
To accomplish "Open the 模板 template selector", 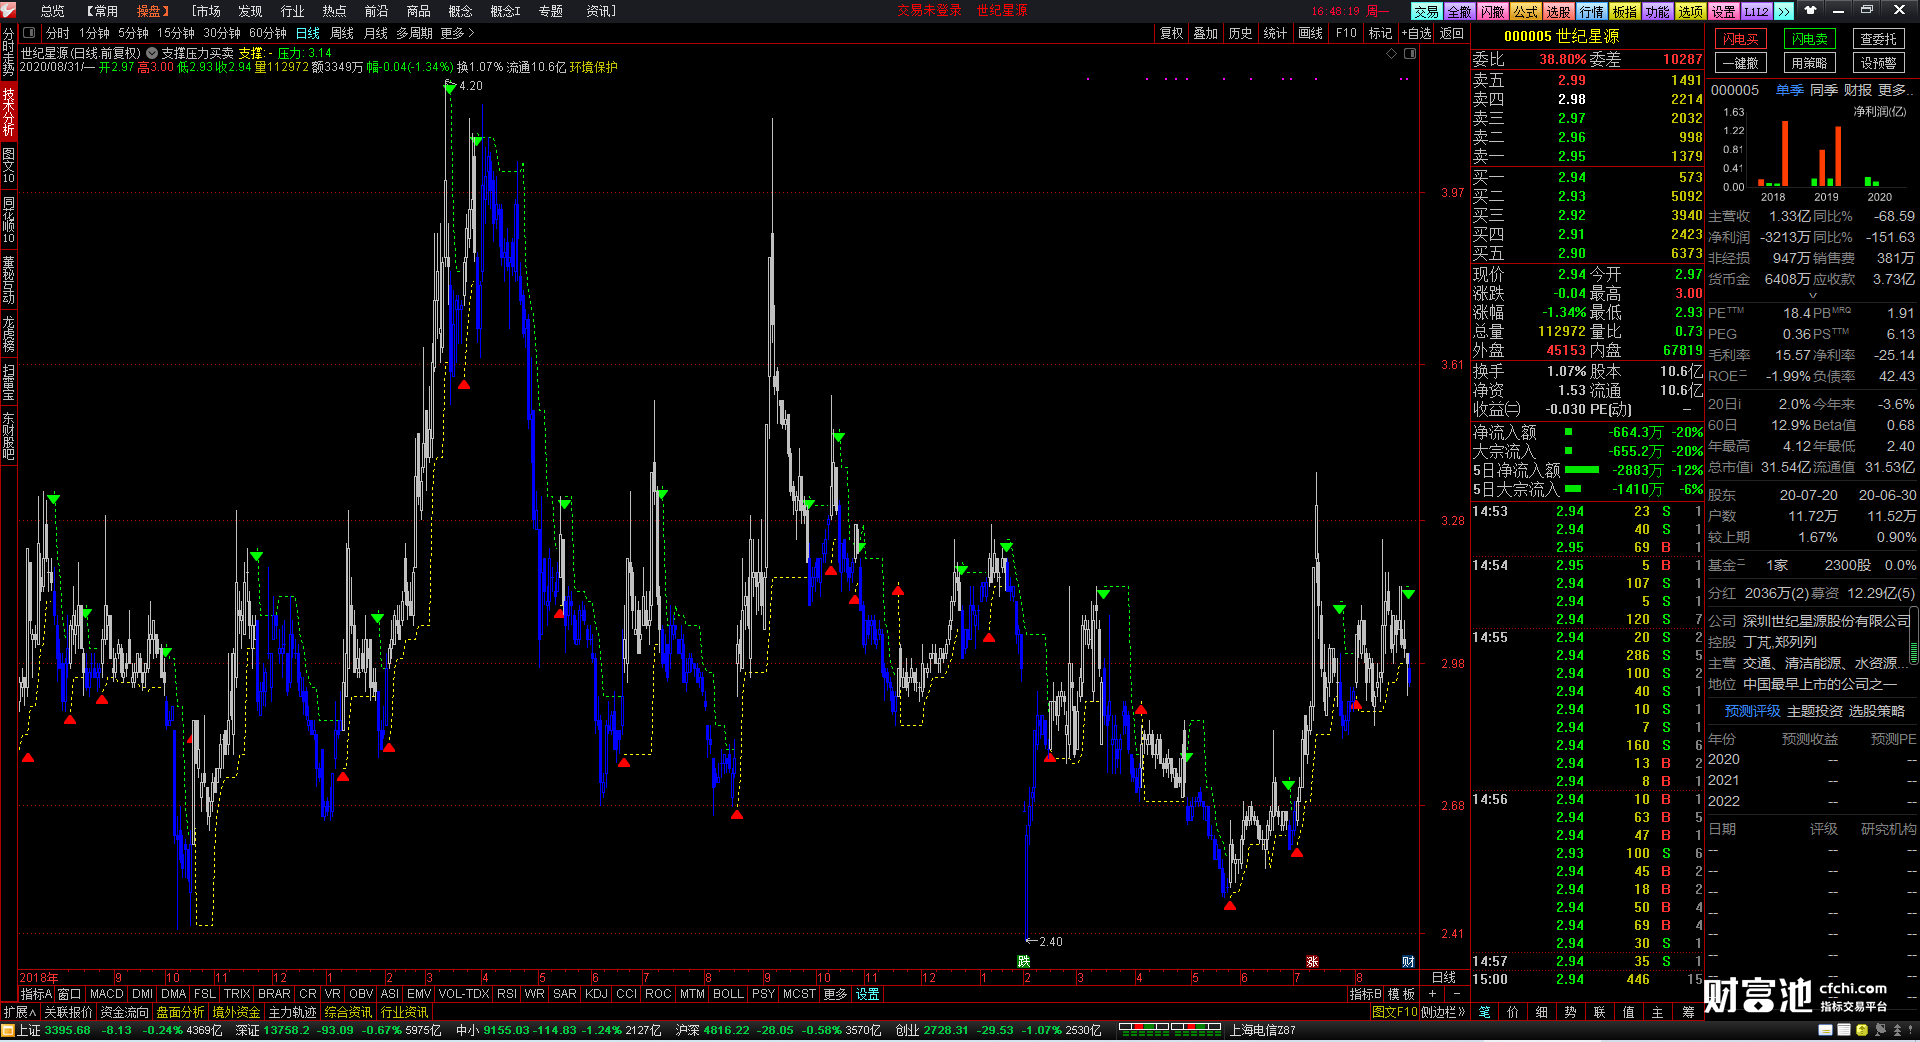I will click(1401, 994).
